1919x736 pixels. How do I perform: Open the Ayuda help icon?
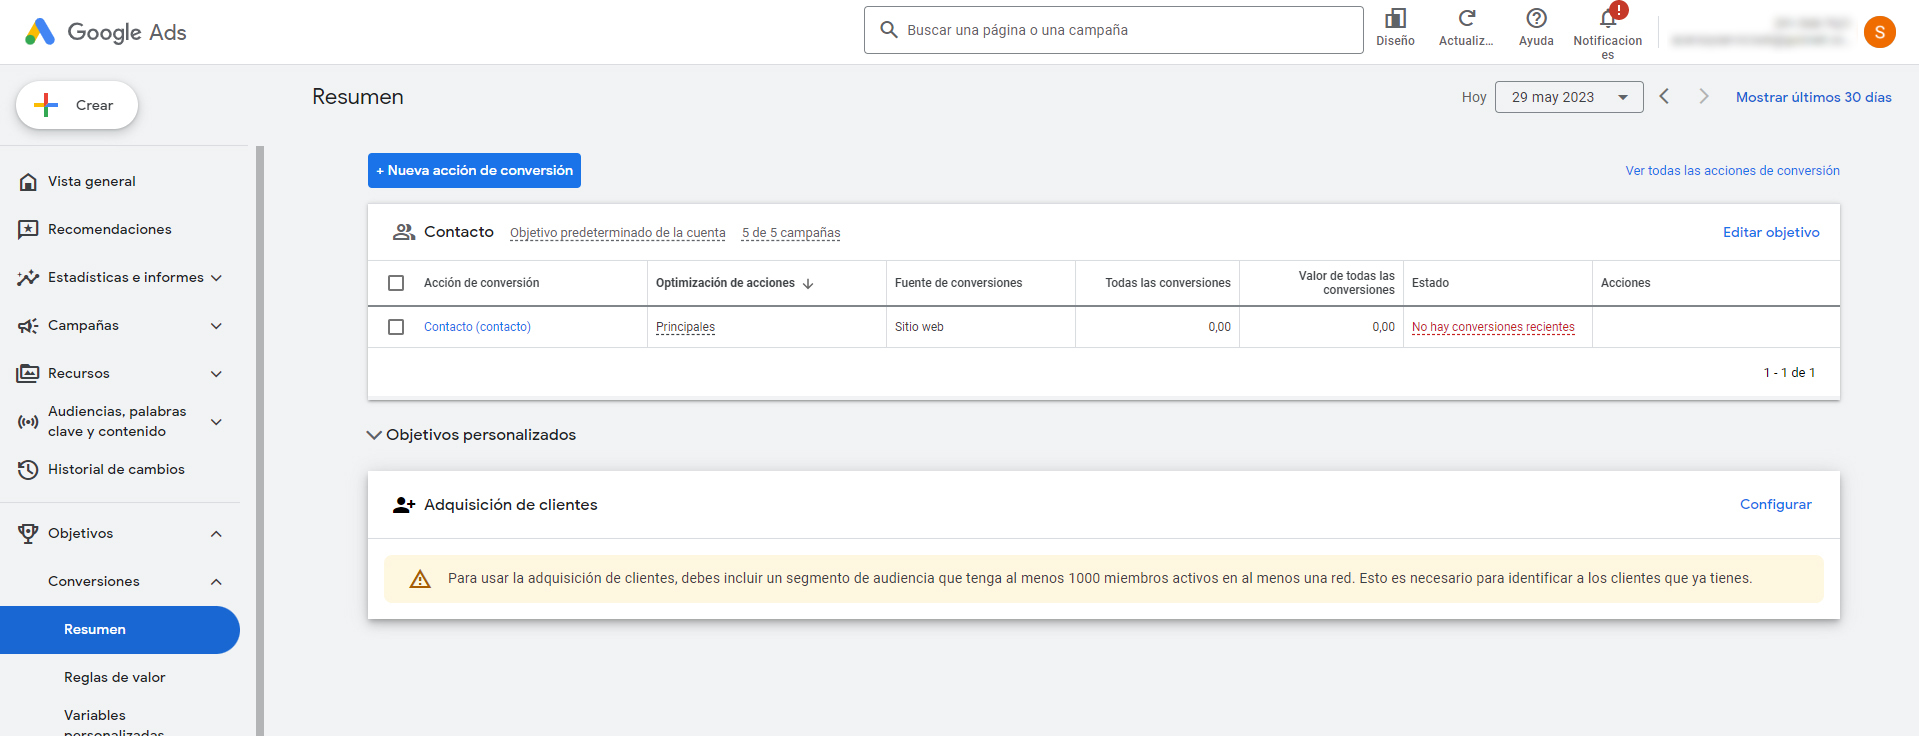coord(1536,18)
